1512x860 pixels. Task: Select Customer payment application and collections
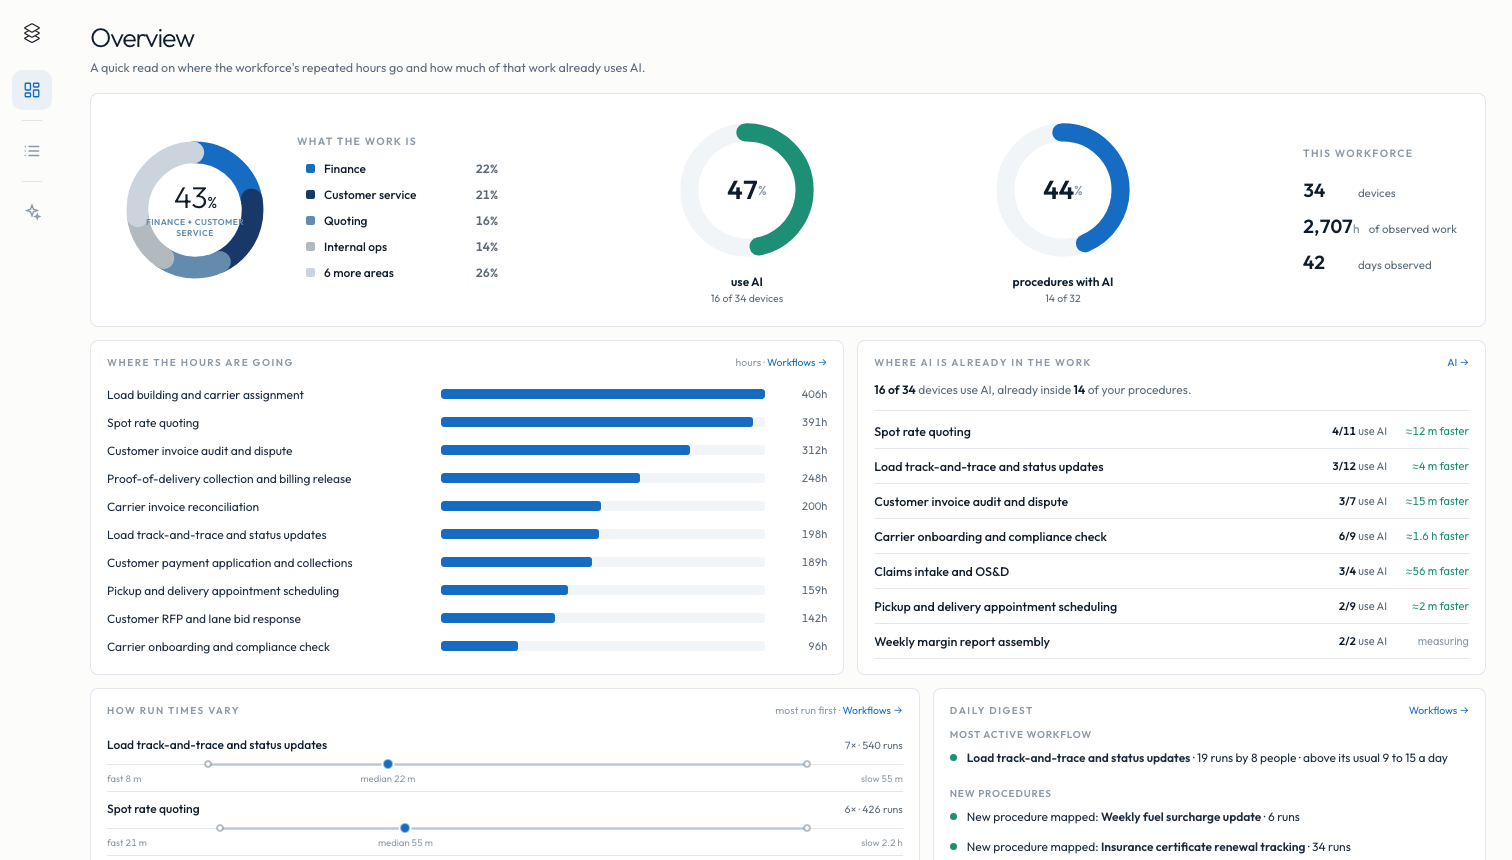point(467,563)
